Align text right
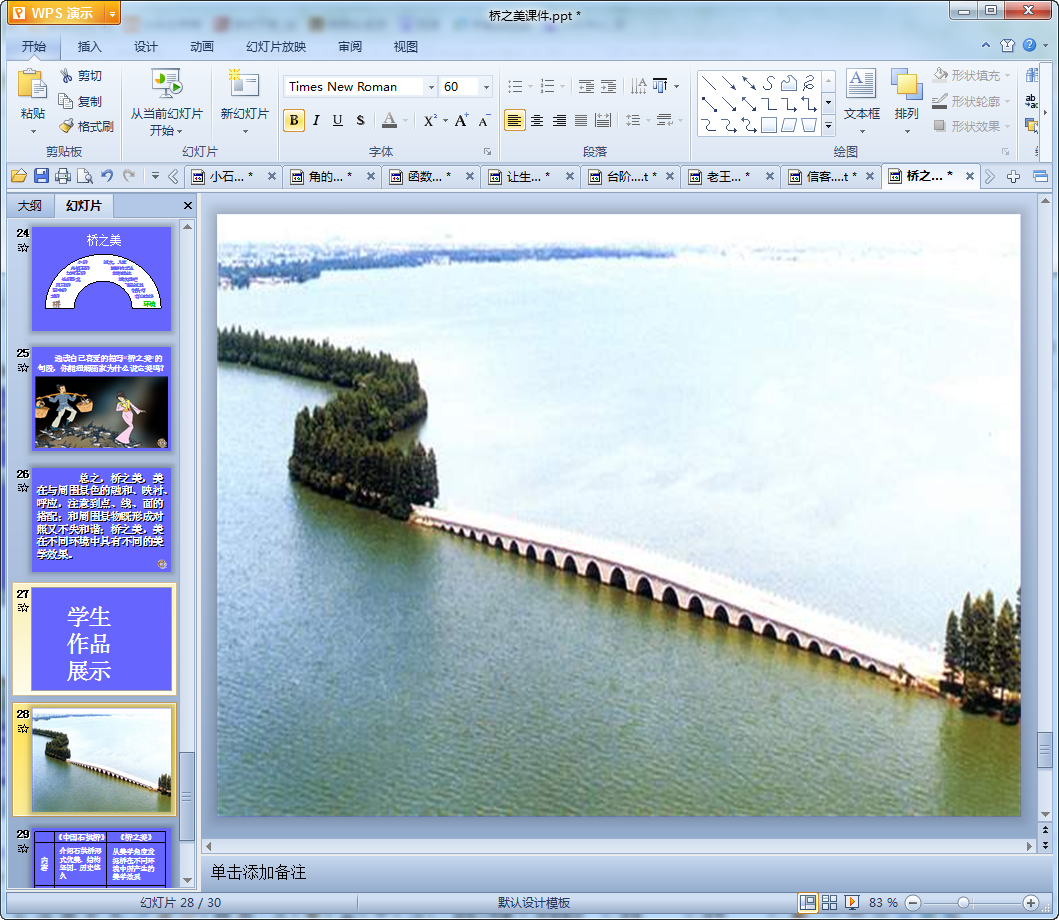Image resolution: width=1059 pixels, height=920 pixels. [x=559, y=120]
